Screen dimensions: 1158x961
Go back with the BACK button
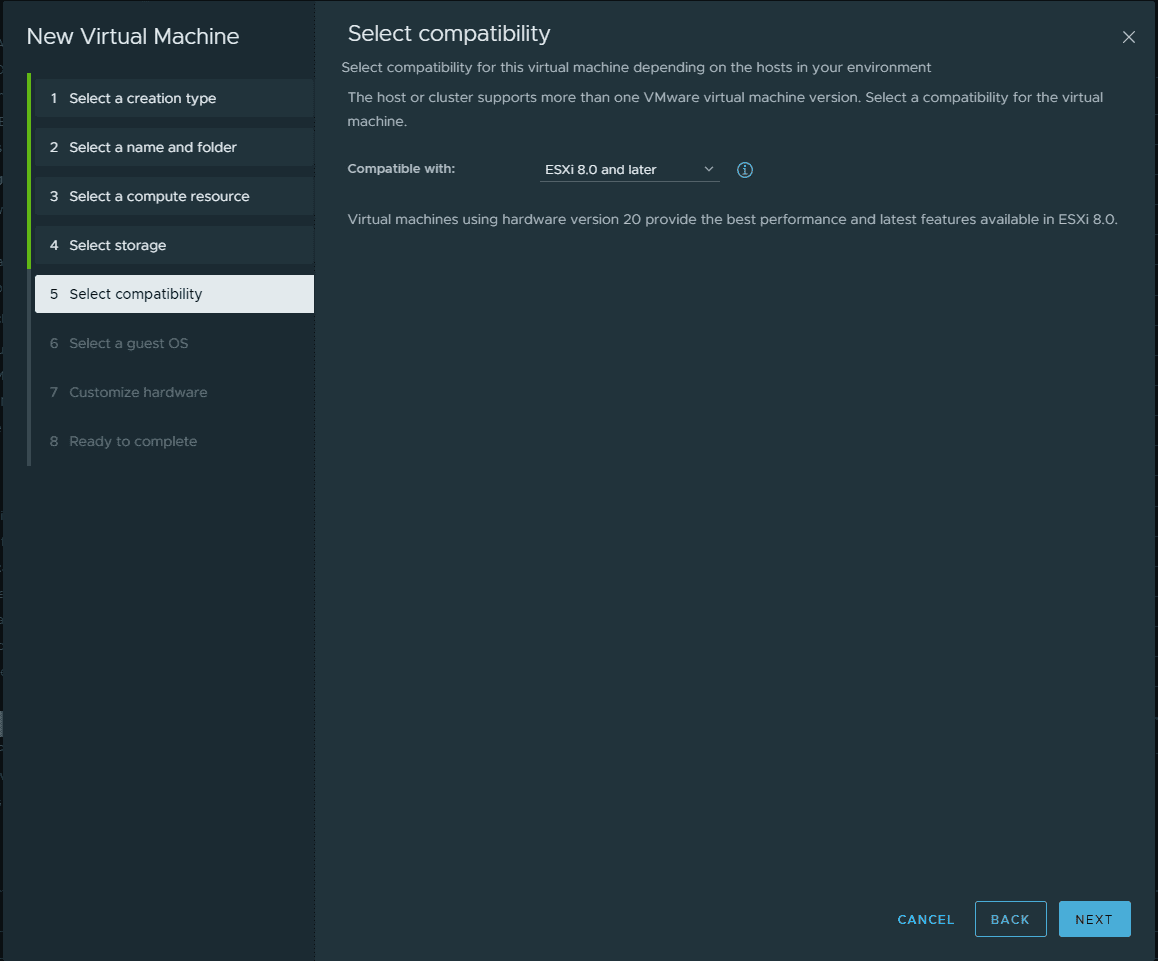click(1010, 919)
